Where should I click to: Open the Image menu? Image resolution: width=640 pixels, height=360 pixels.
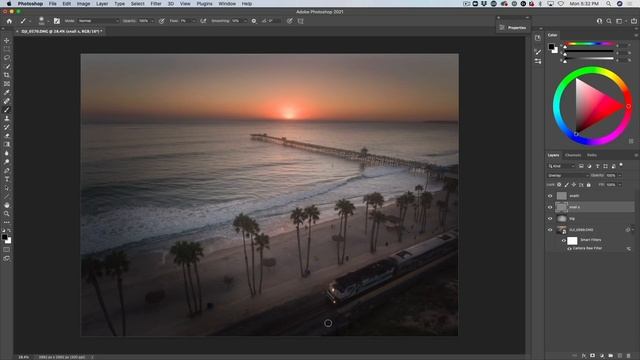(x=83, y=4)
